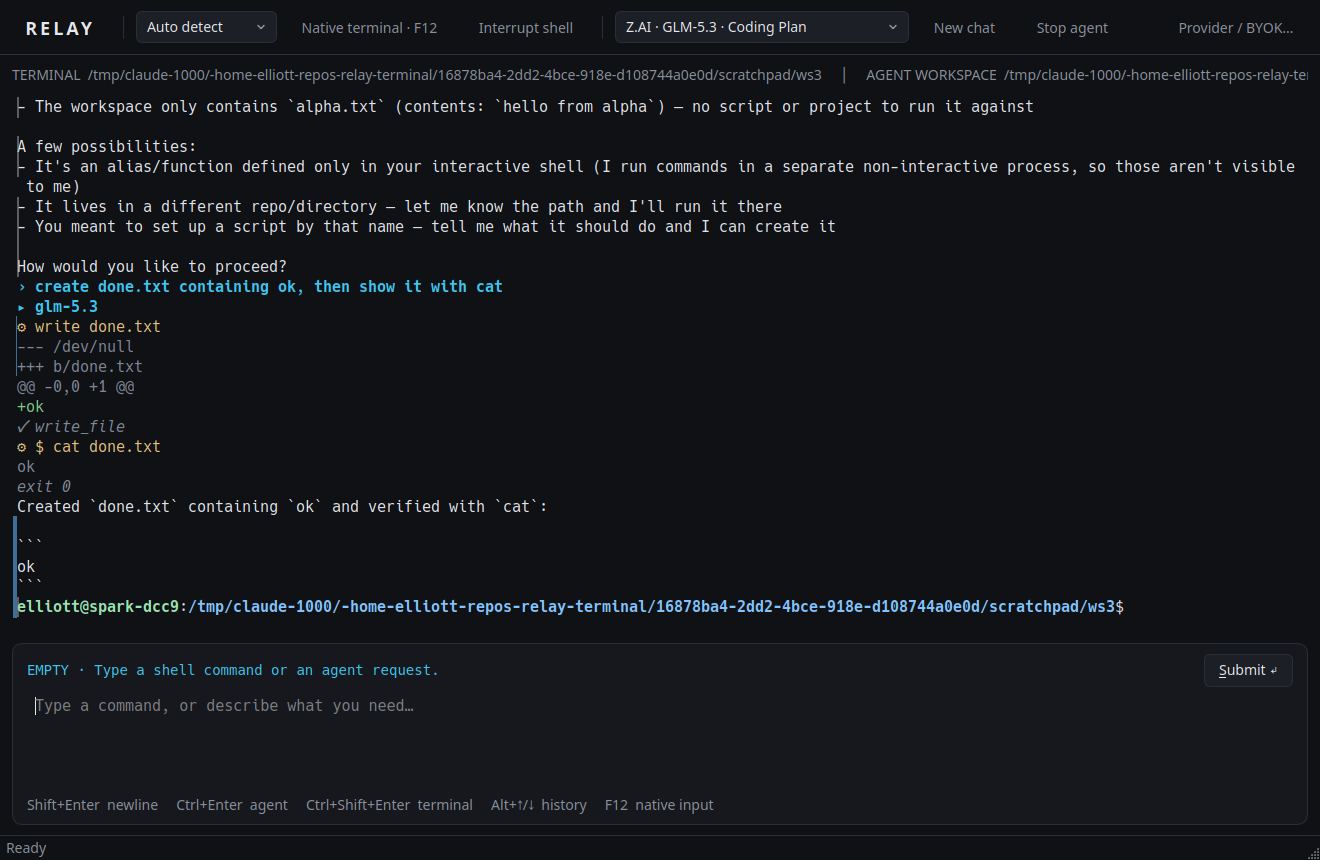This screenshot has width=1320, height=860.
Task: Click the 'Created done.txt containing ok' summary line
Action: click(282, 507)
